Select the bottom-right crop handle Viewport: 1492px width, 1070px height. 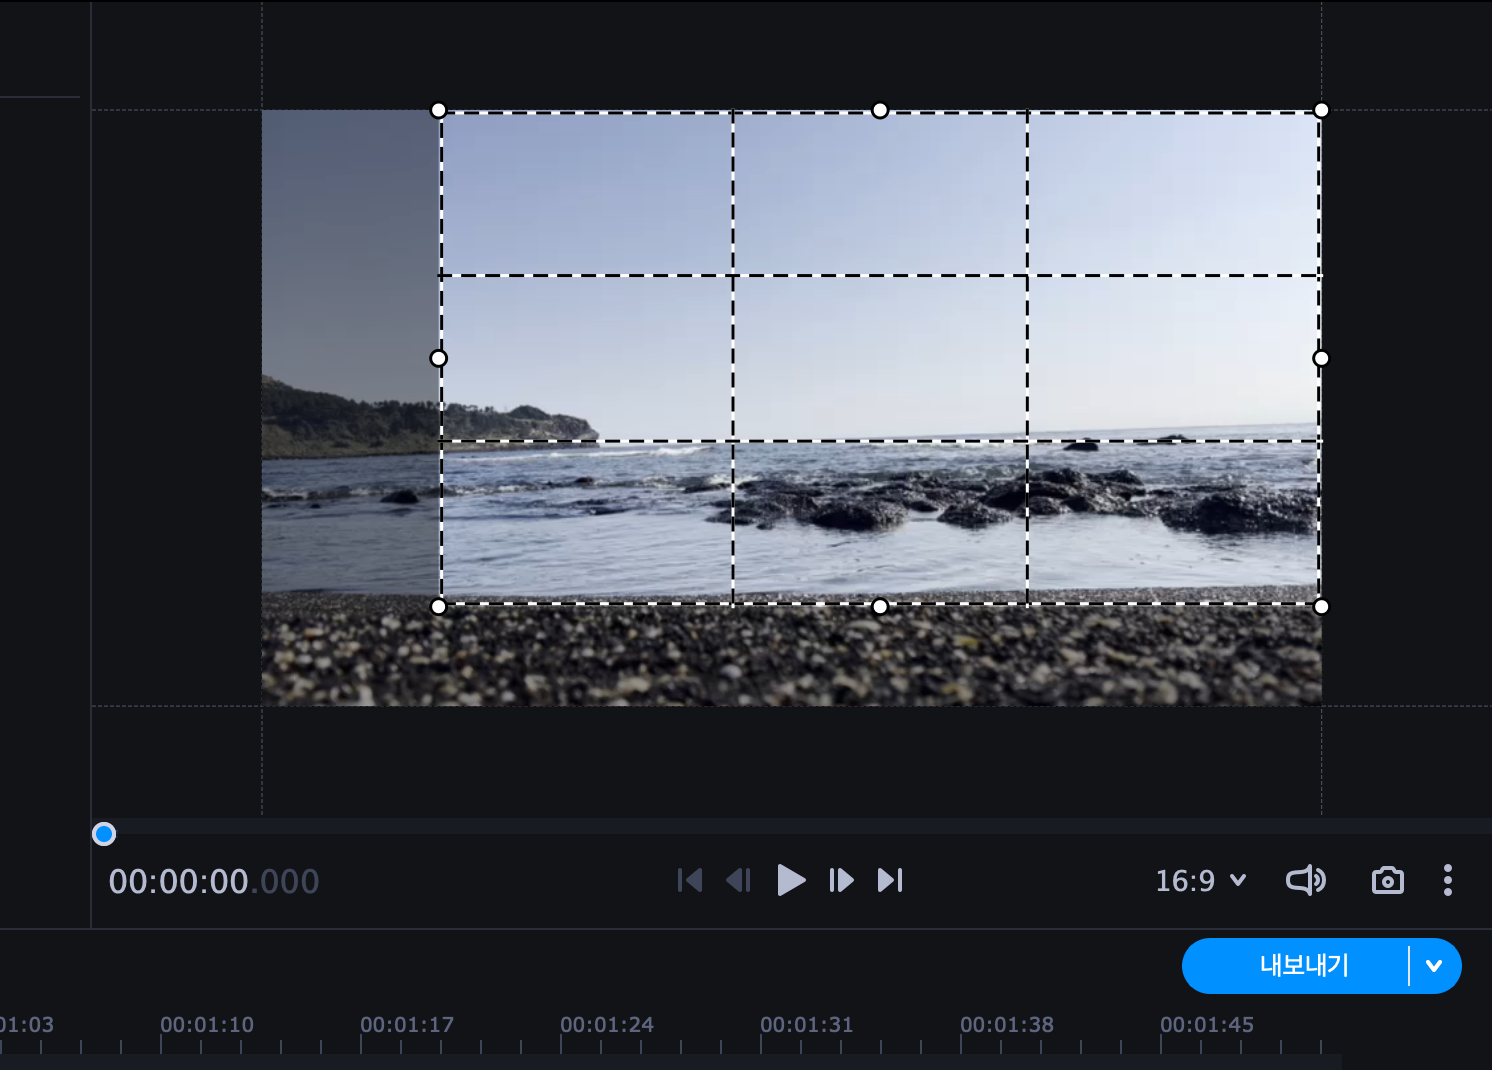click(1321, 606)
